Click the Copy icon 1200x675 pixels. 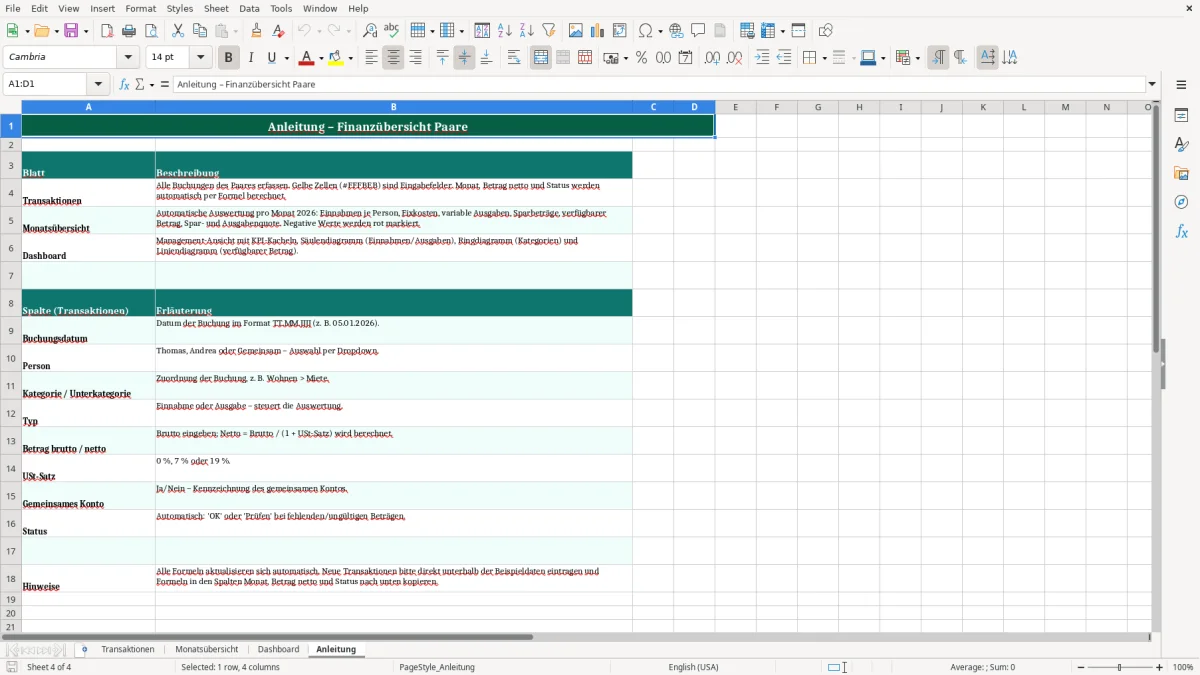(x=199, y=31)
